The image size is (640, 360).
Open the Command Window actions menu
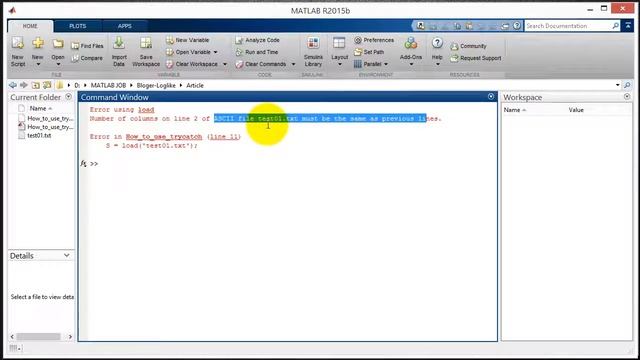[x=491, y=97]
